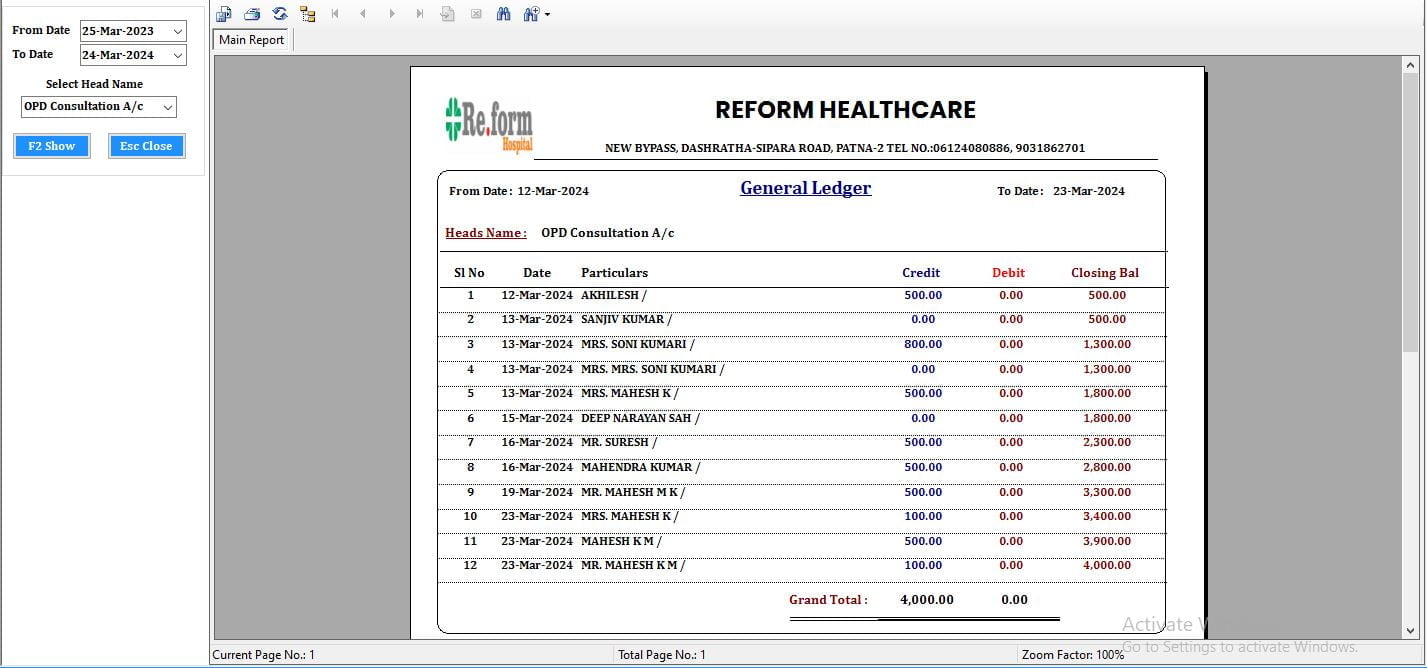Expand the Select Head Name combo box
This screenshot has height=668, width=1427.
click(168, 107)
